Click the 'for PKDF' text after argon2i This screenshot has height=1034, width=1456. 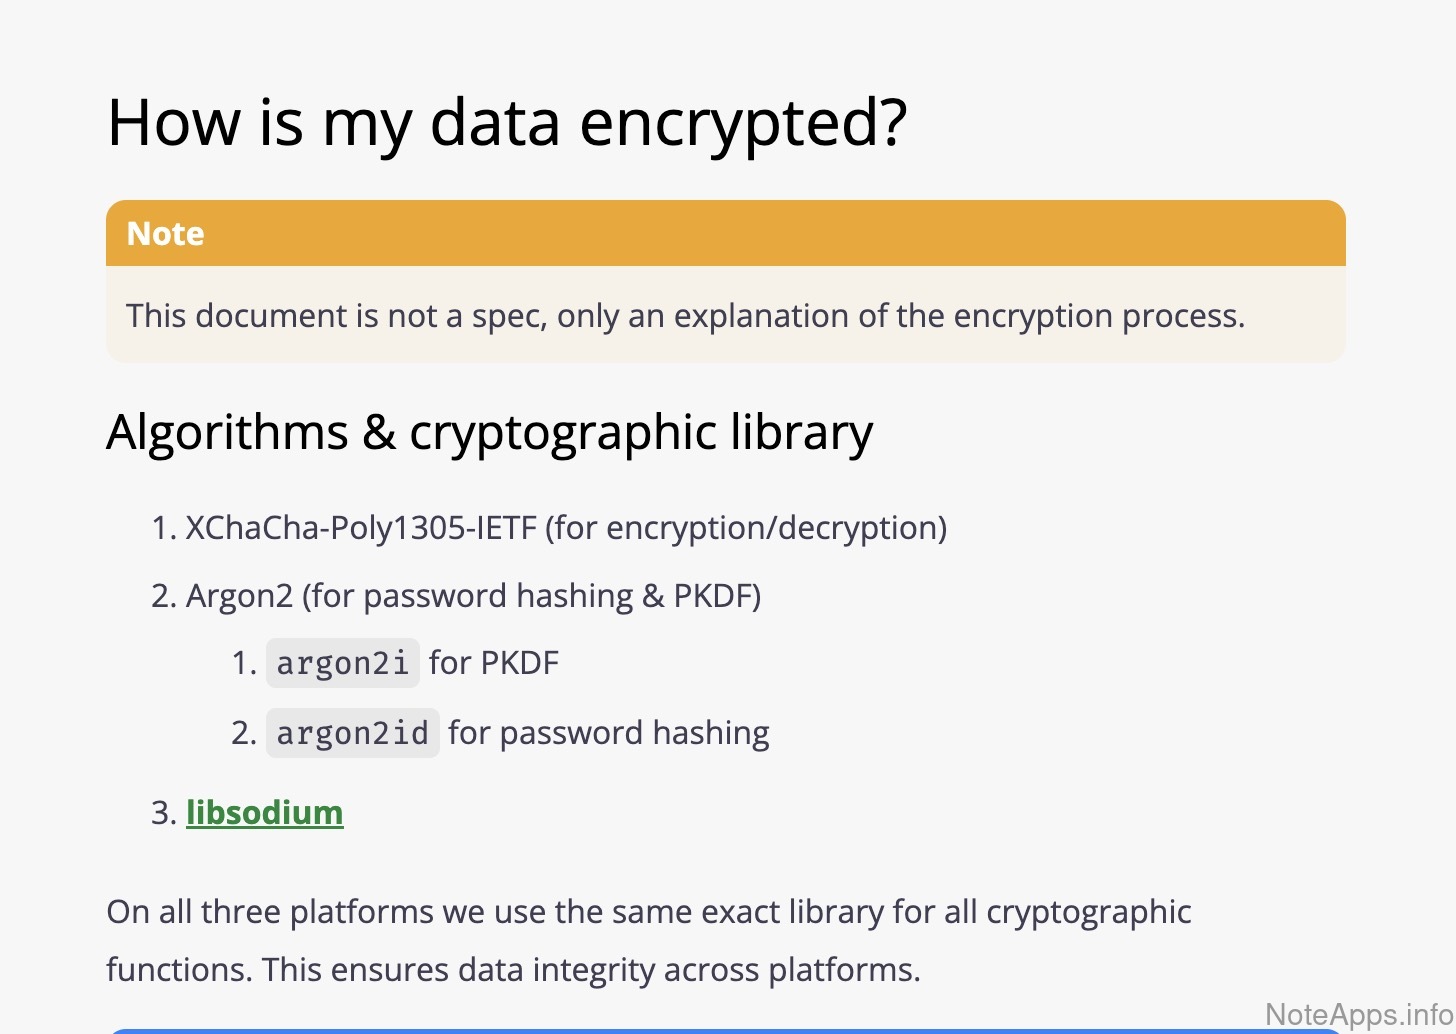pos(494,663)
